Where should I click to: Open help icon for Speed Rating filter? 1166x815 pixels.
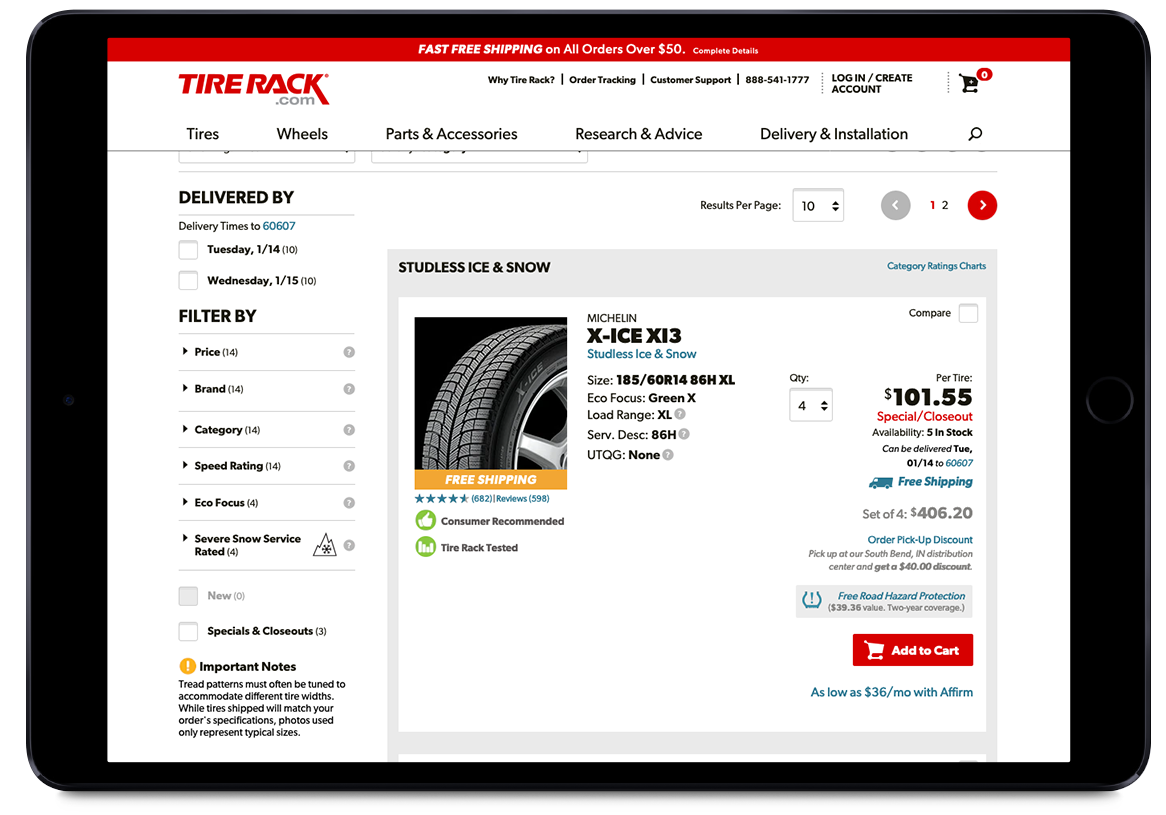(349, 466)
